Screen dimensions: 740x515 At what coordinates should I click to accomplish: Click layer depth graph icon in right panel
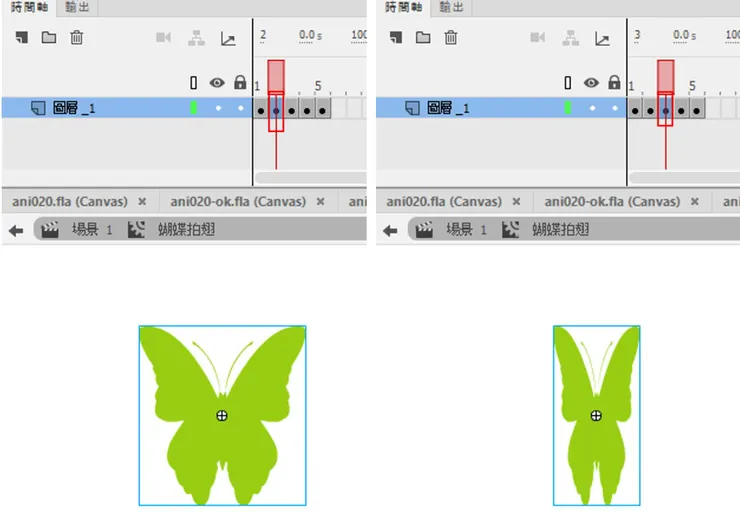point(602,39)
